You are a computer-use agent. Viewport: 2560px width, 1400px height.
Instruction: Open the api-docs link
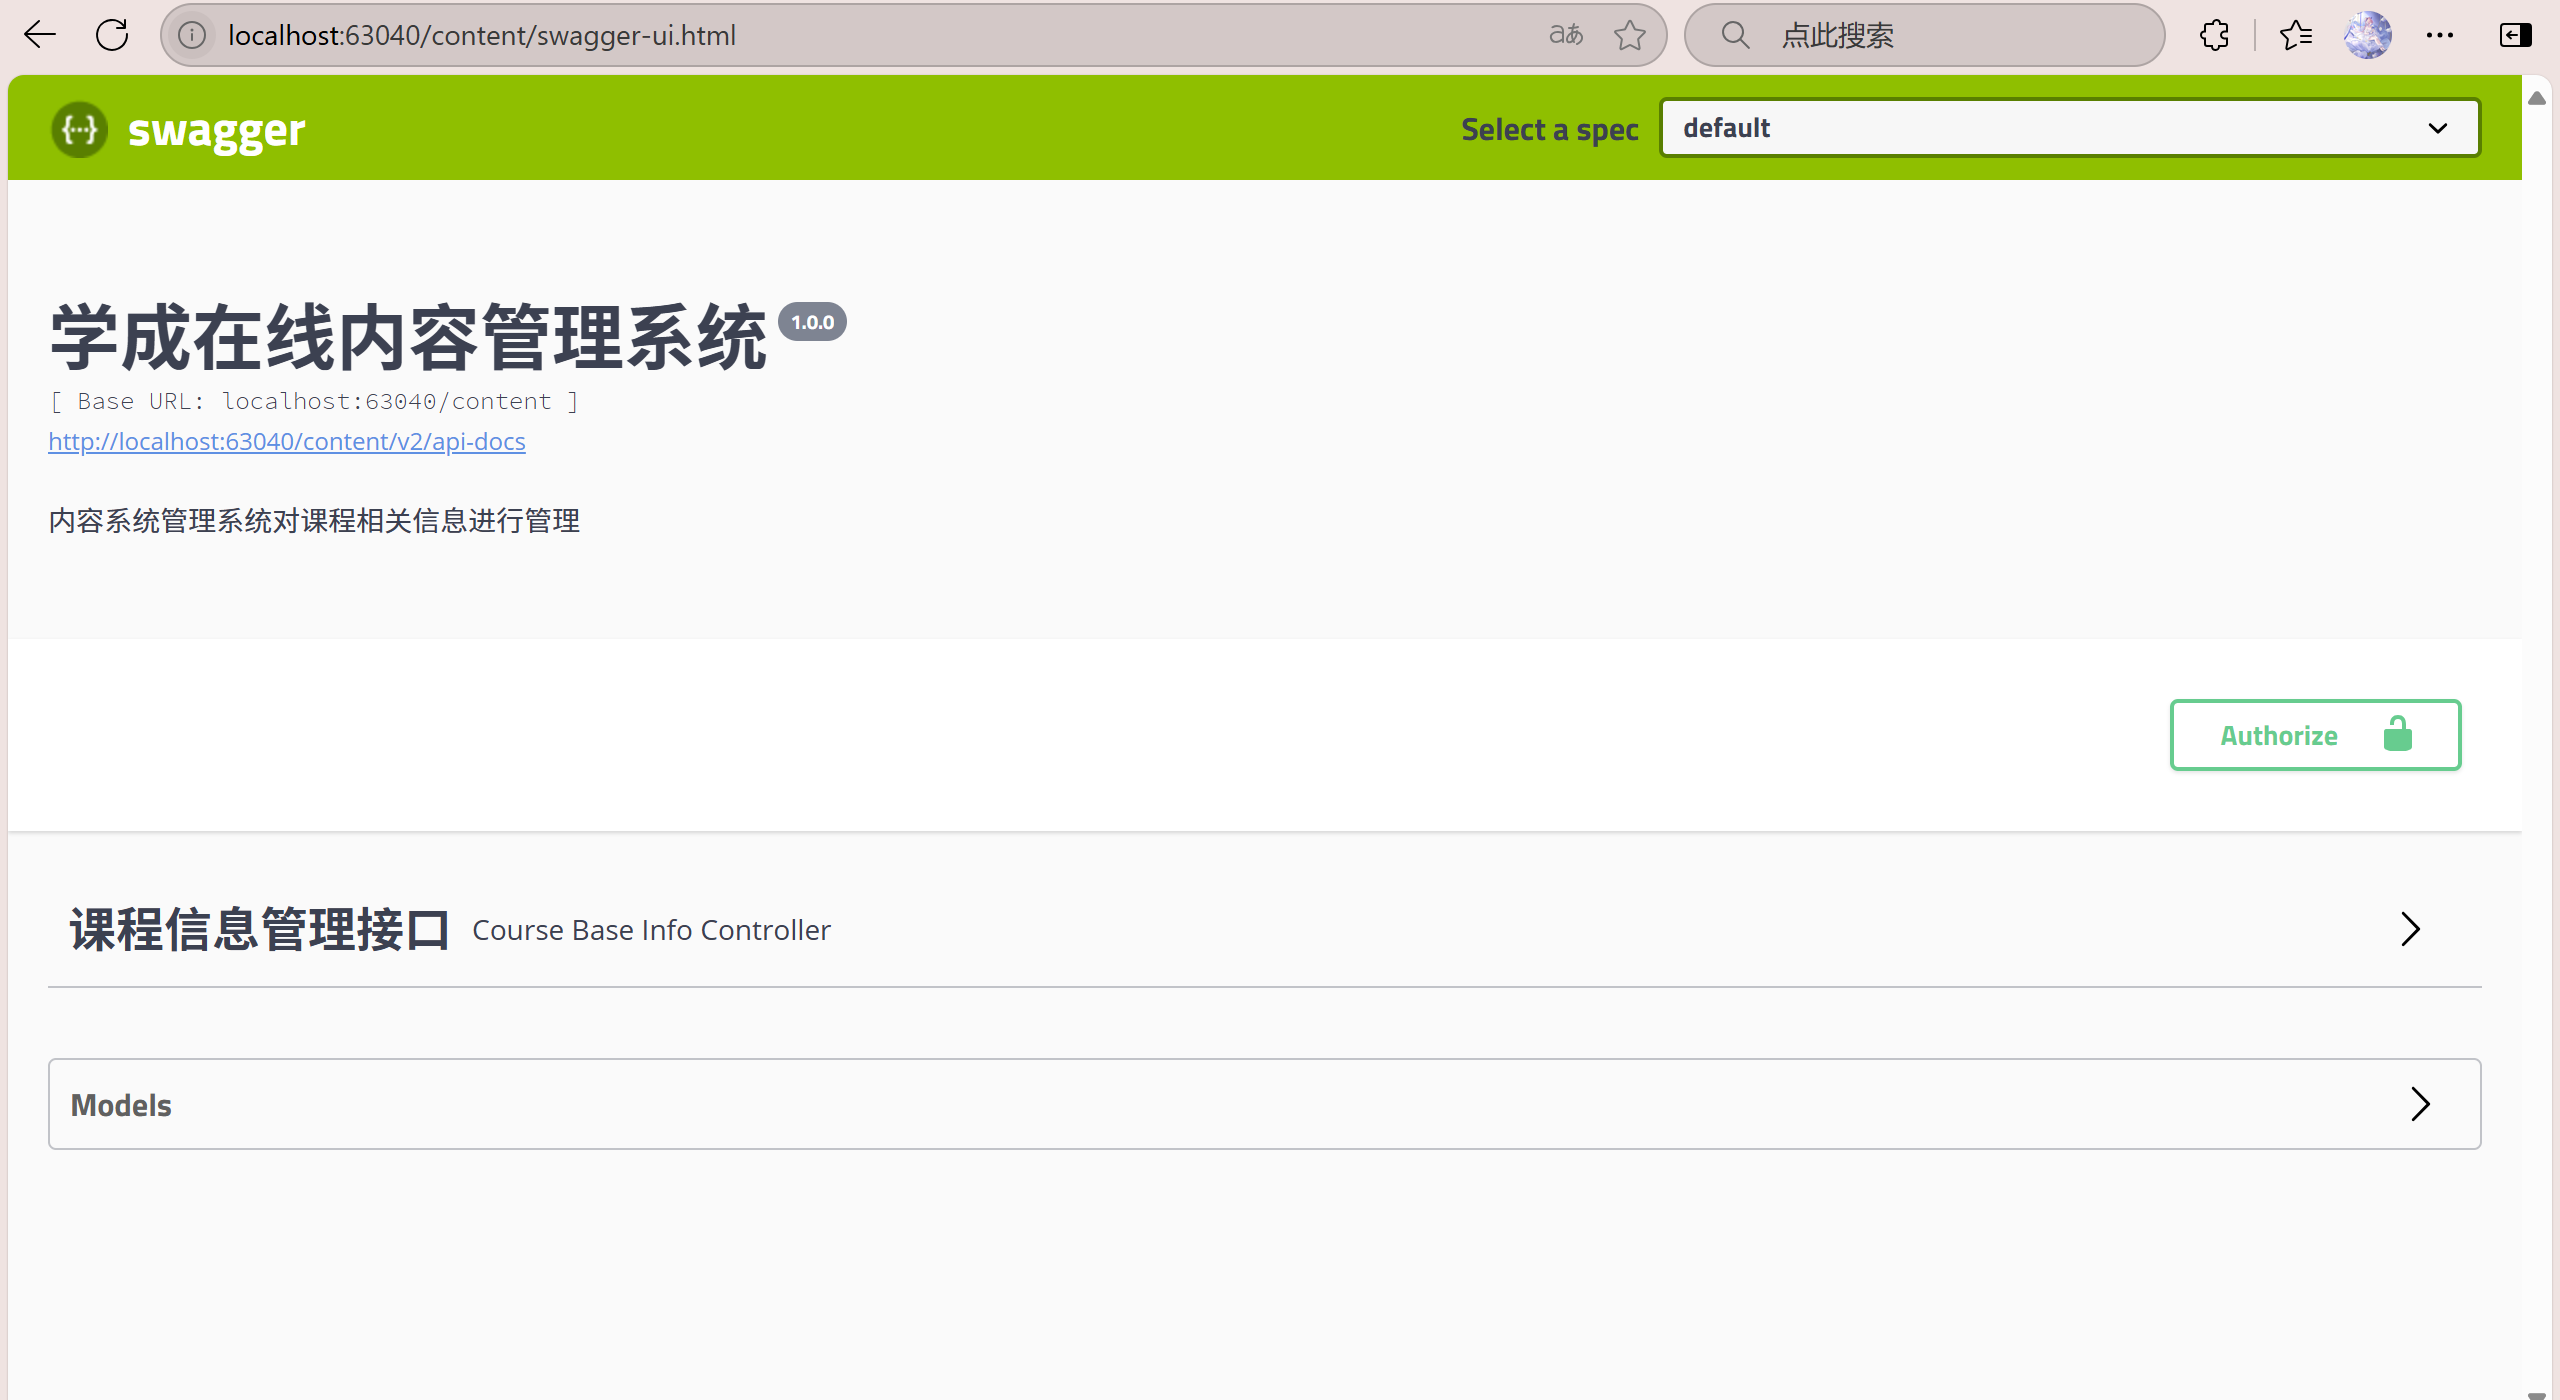287,441
